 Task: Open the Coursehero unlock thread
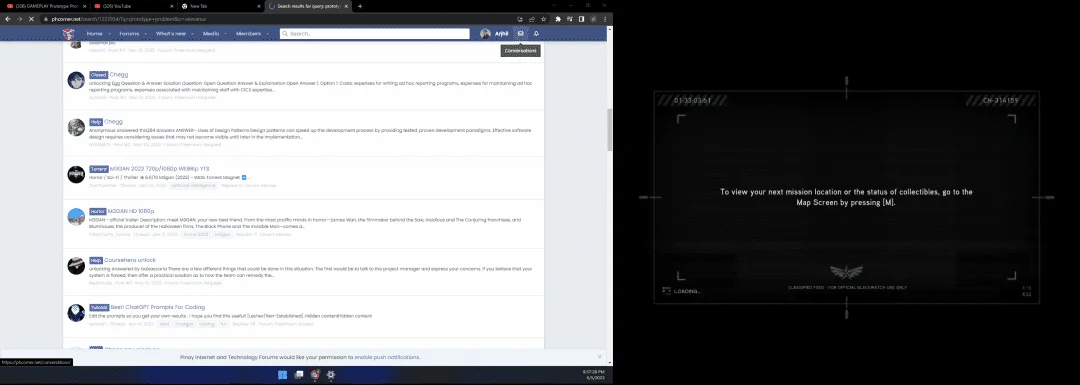[x=130, y=260]
